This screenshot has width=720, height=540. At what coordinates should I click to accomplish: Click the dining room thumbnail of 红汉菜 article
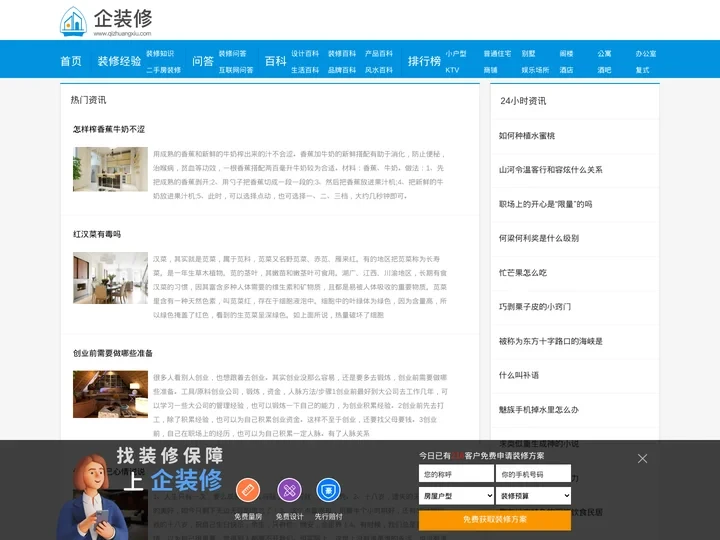tap(110, 278)
